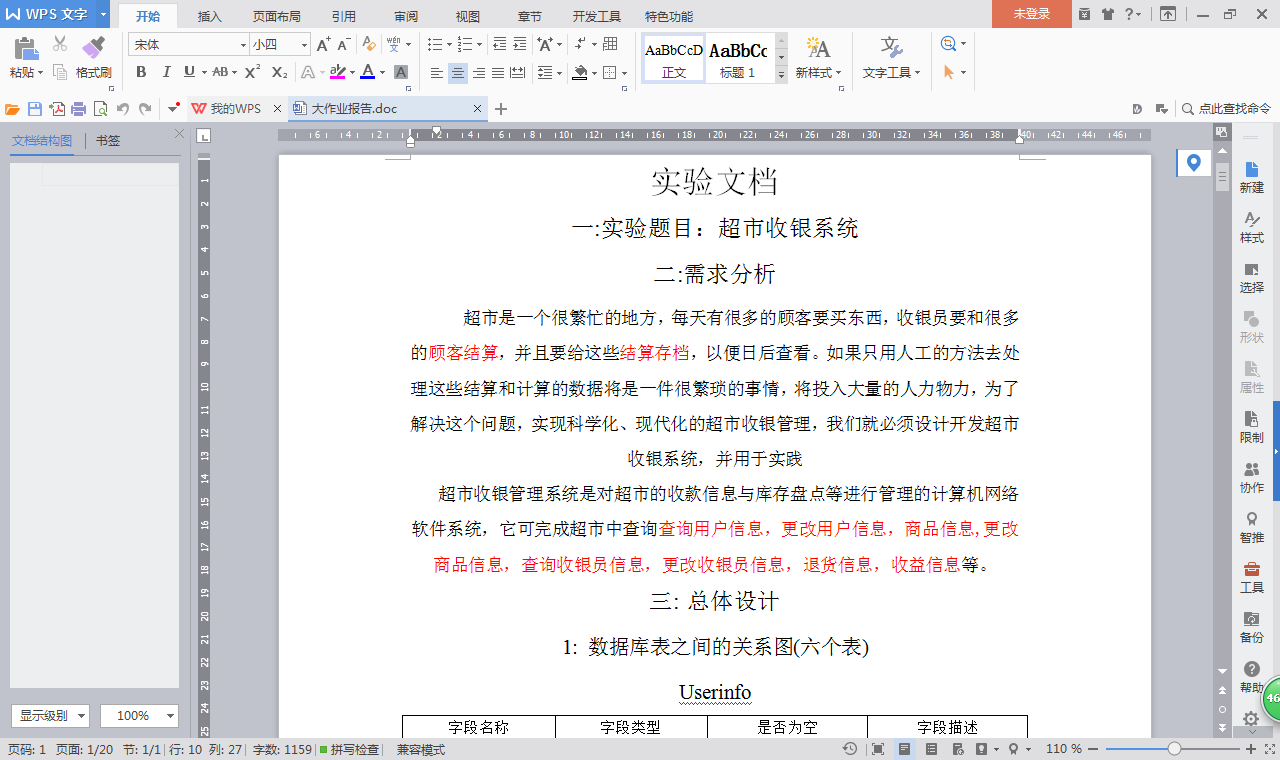This screenshot has height=760, width=1280.
Task: Decrease paragraph indent
Action: coord(499,45)
